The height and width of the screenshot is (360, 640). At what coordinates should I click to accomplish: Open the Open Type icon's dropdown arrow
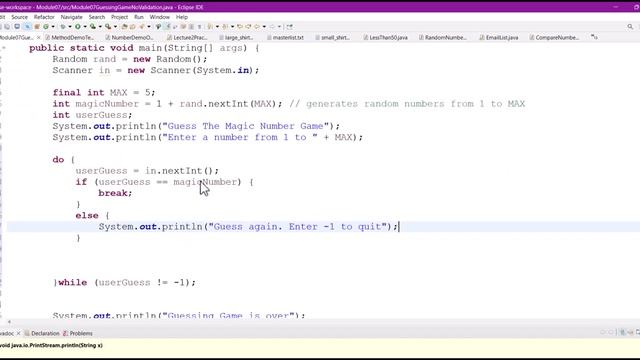pos(149,27)
